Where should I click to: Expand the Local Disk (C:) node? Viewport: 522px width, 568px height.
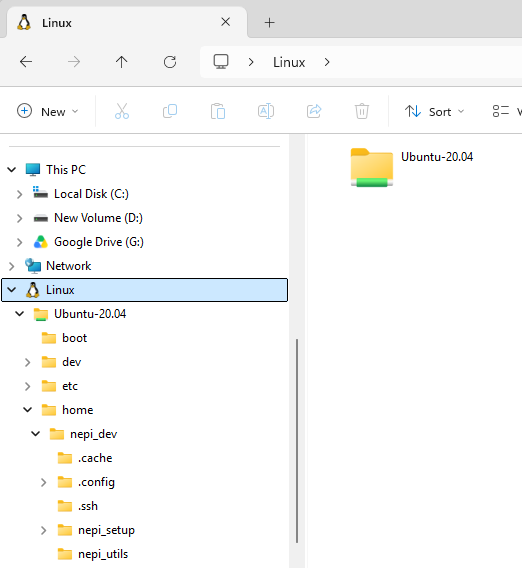(x=20, y=194)
